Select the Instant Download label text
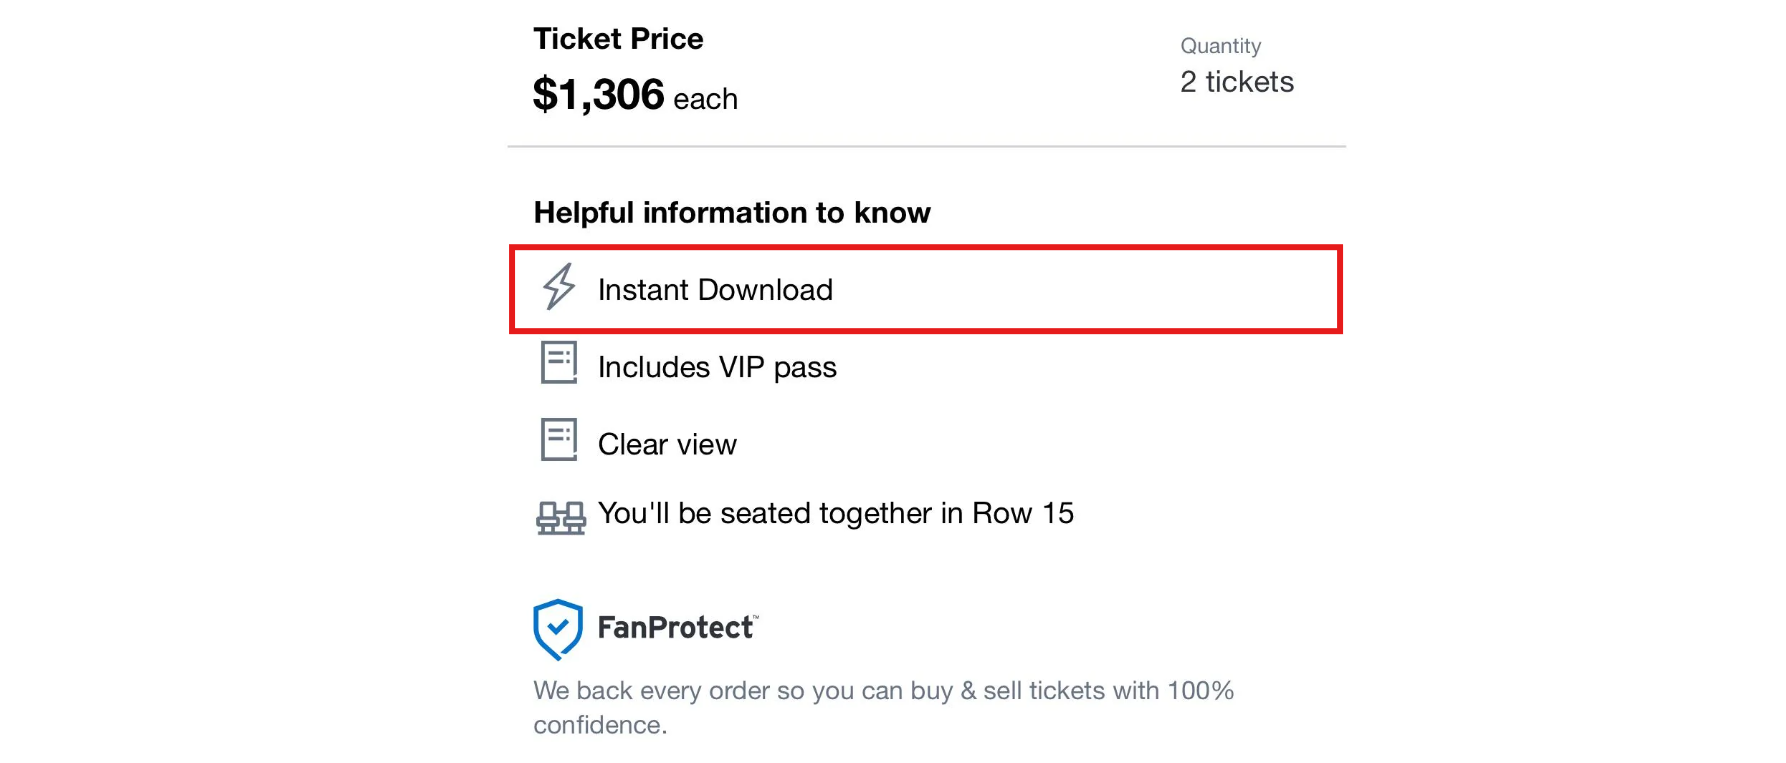The width and height of the screenshot is (1786, 763). [x=715, y=290]
